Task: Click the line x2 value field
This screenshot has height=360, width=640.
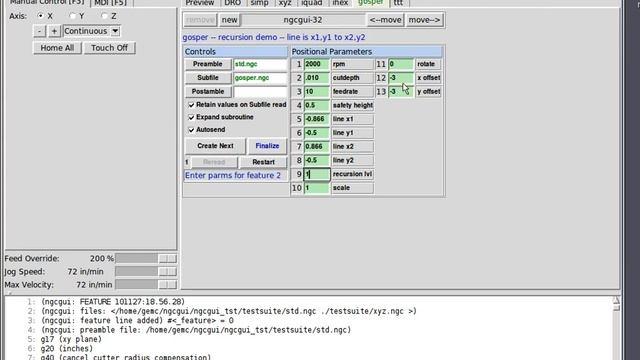Action: tap(317, 147)
